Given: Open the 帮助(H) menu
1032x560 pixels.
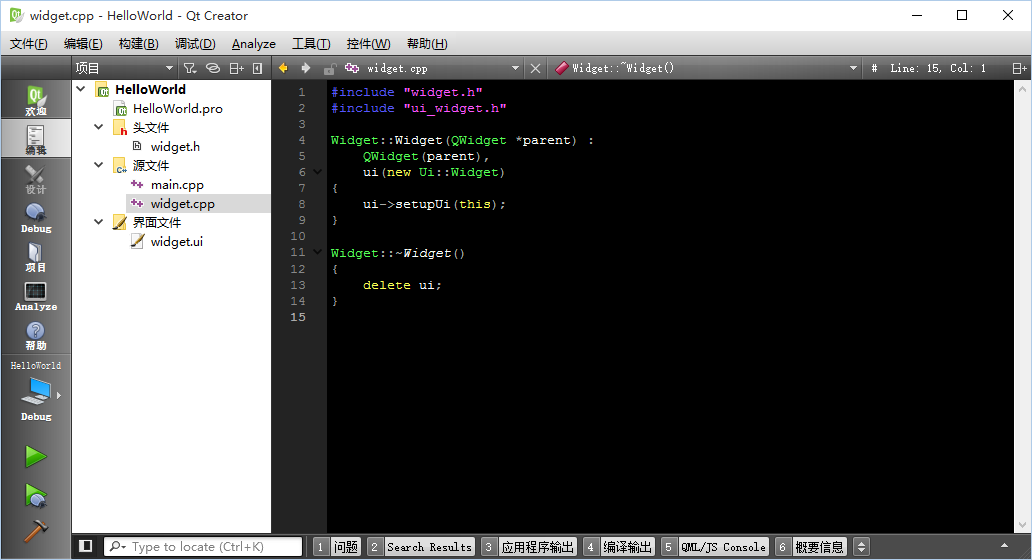Looking at the screenshot, I should [x=427, y=43].
